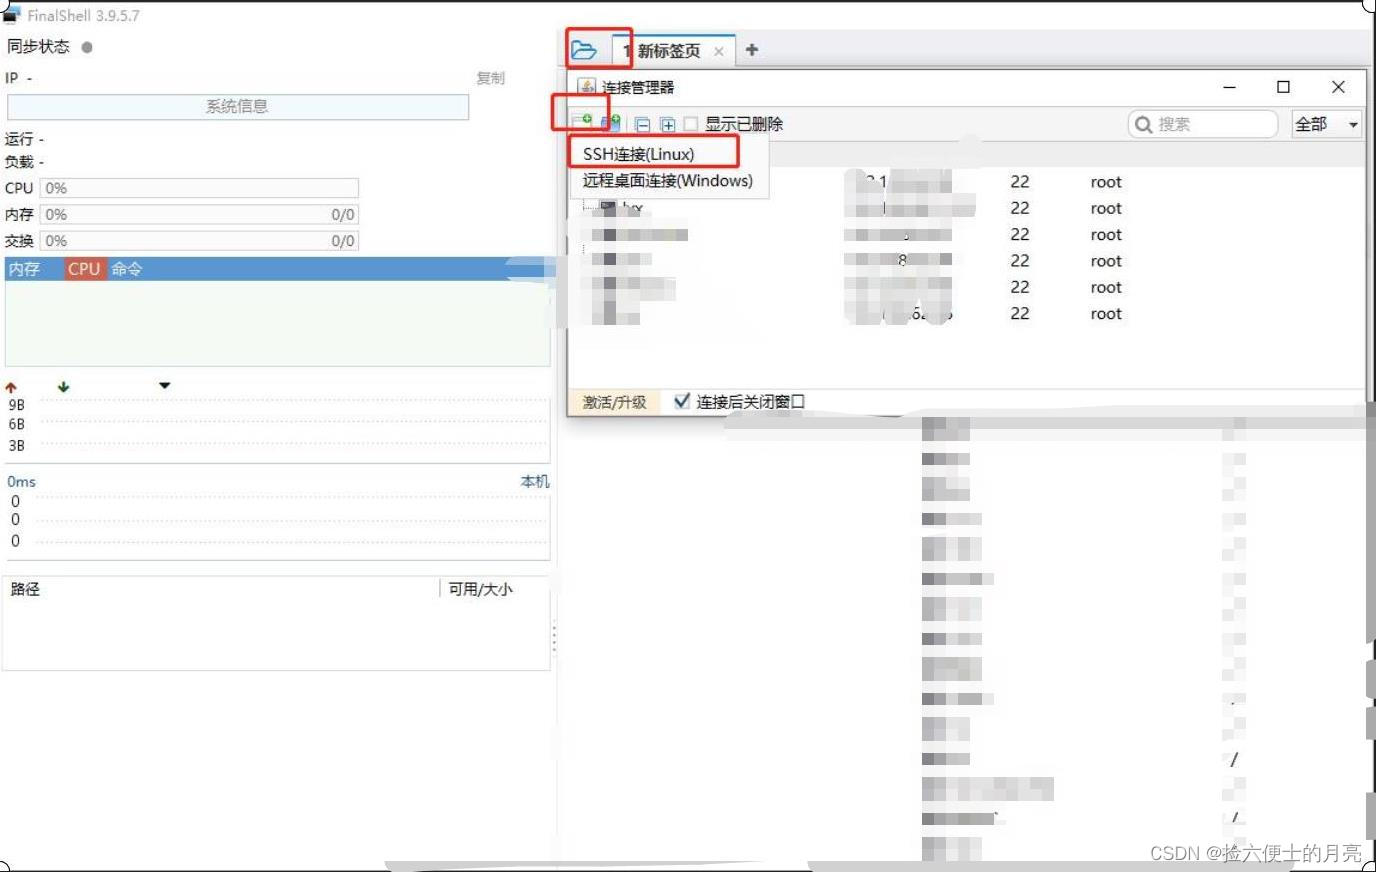Viewport: 1376px width, 872px height.
Task: Open the connection manager folder icon
Action: (584, 50)
